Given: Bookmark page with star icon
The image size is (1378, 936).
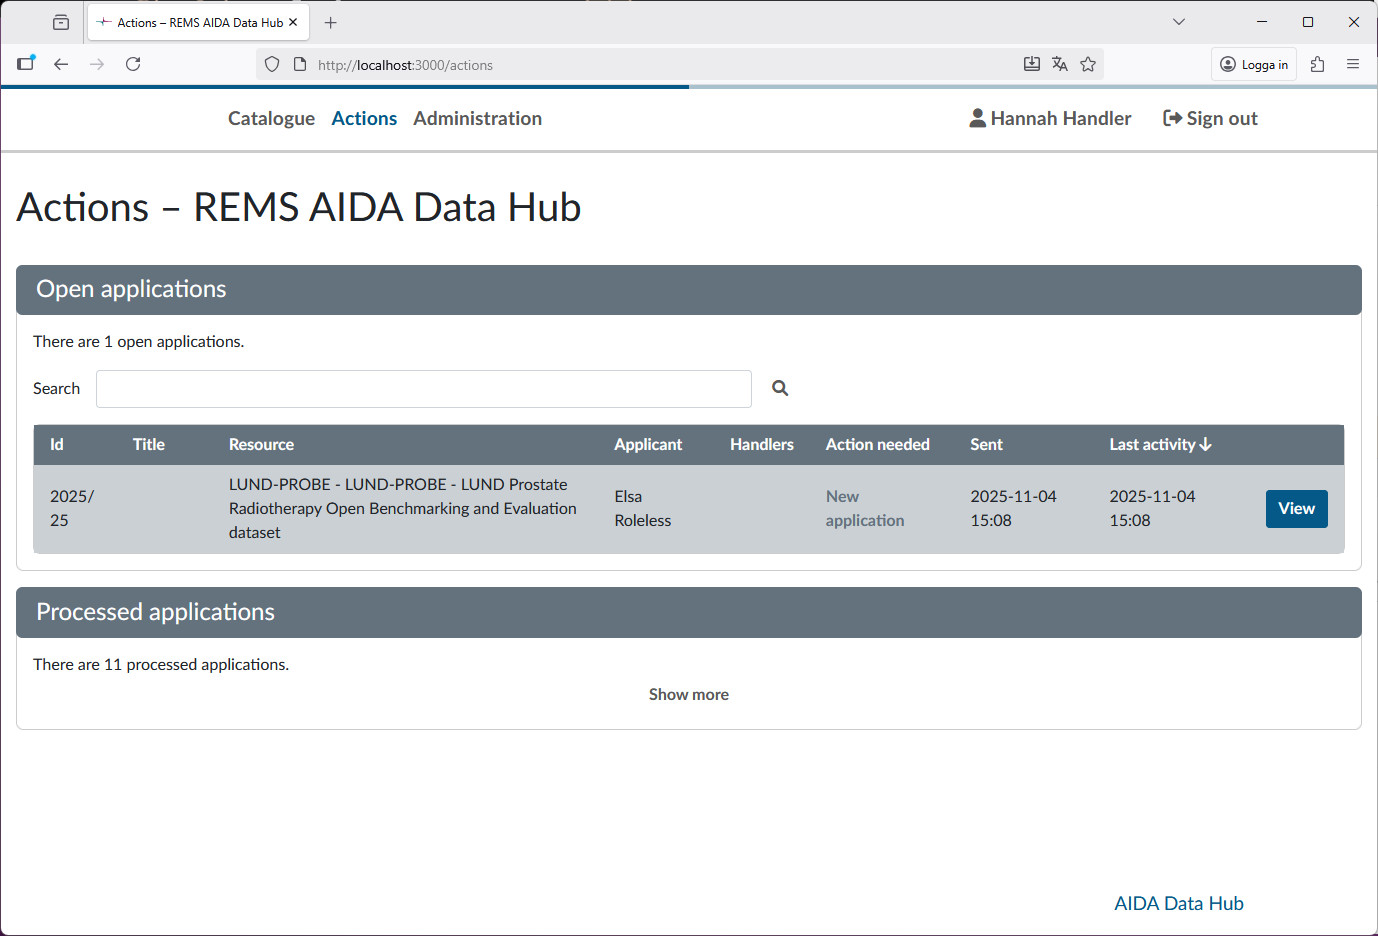Looking at the screenshot, I should (1088, 64).
